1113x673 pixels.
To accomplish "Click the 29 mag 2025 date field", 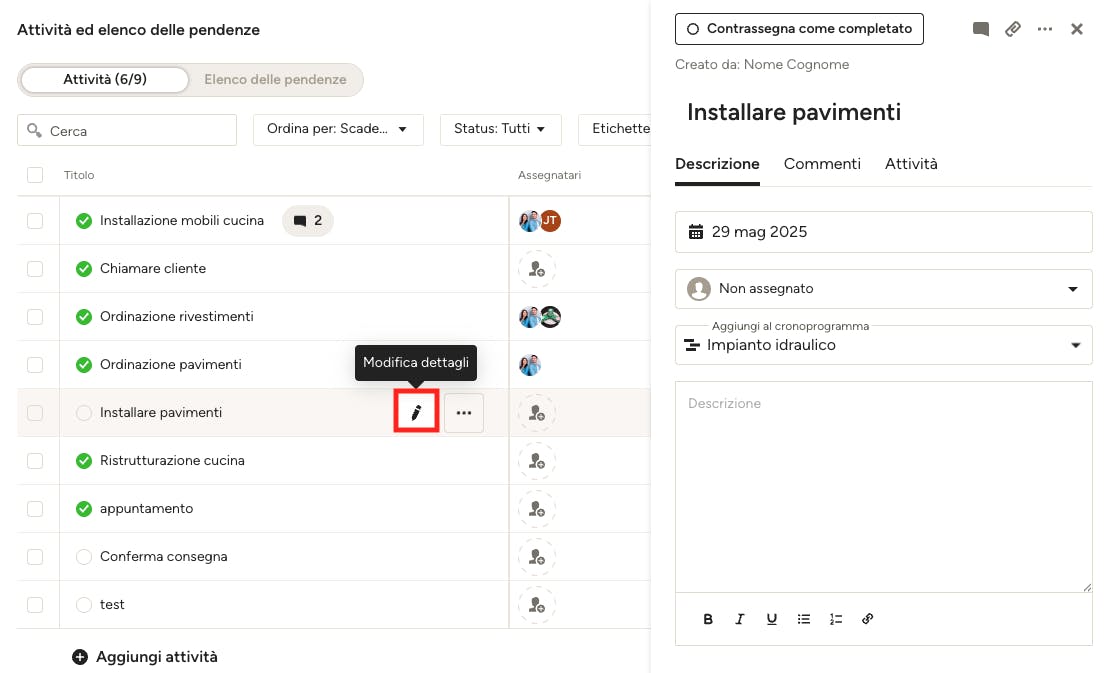I will (883, 232).
